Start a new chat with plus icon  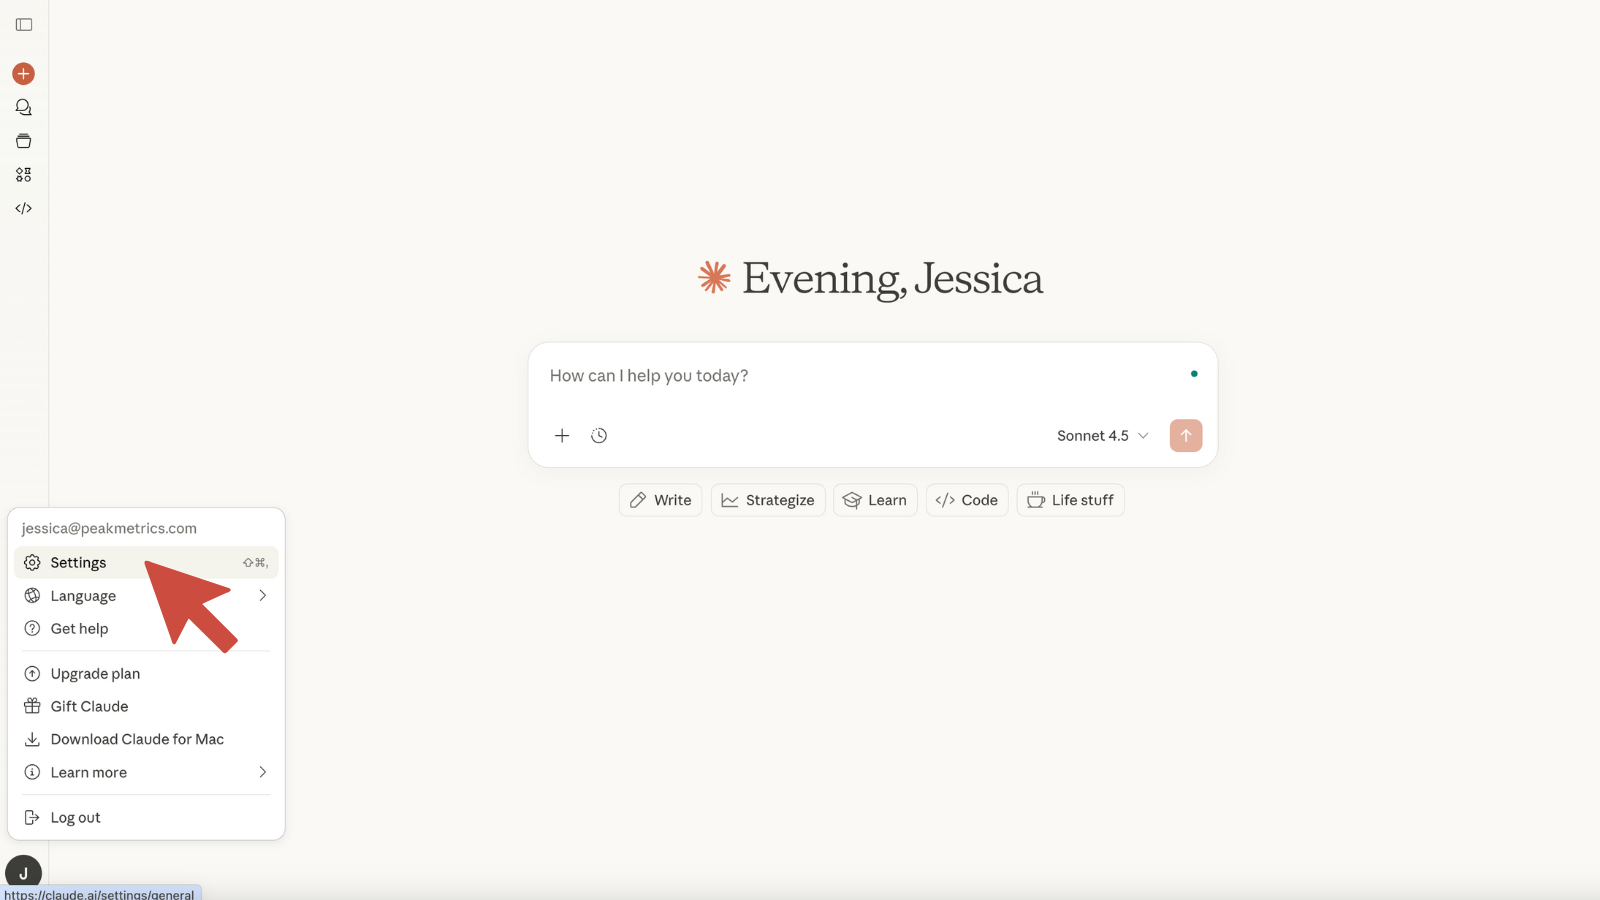point(24,74)
